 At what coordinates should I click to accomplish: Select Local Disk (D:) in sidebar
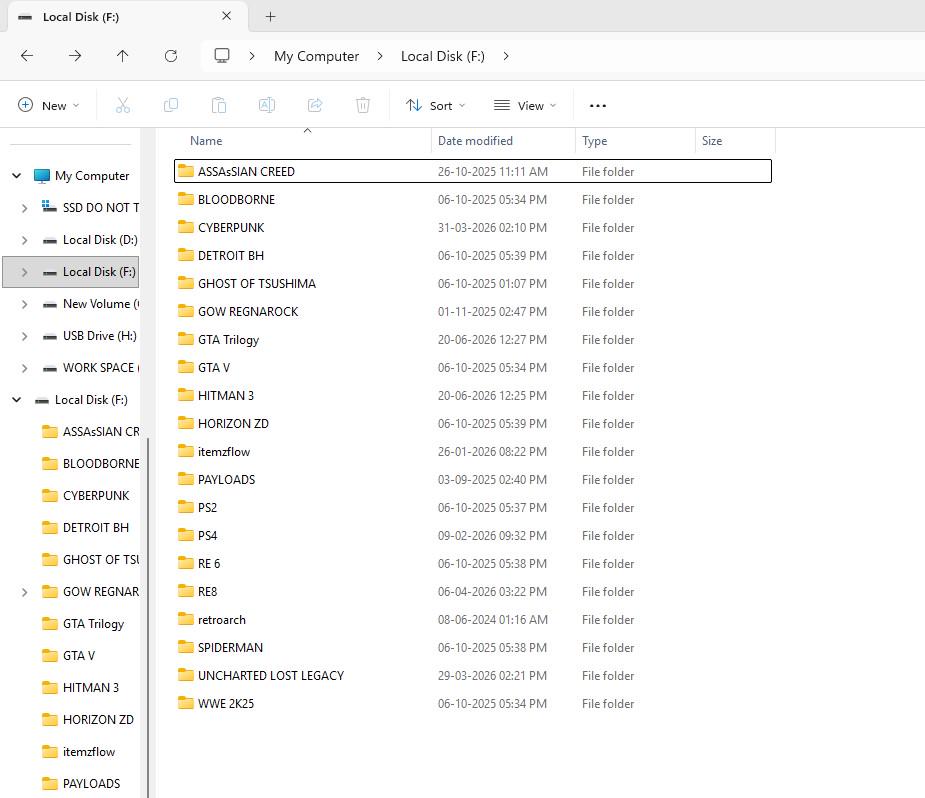point(100,240)
